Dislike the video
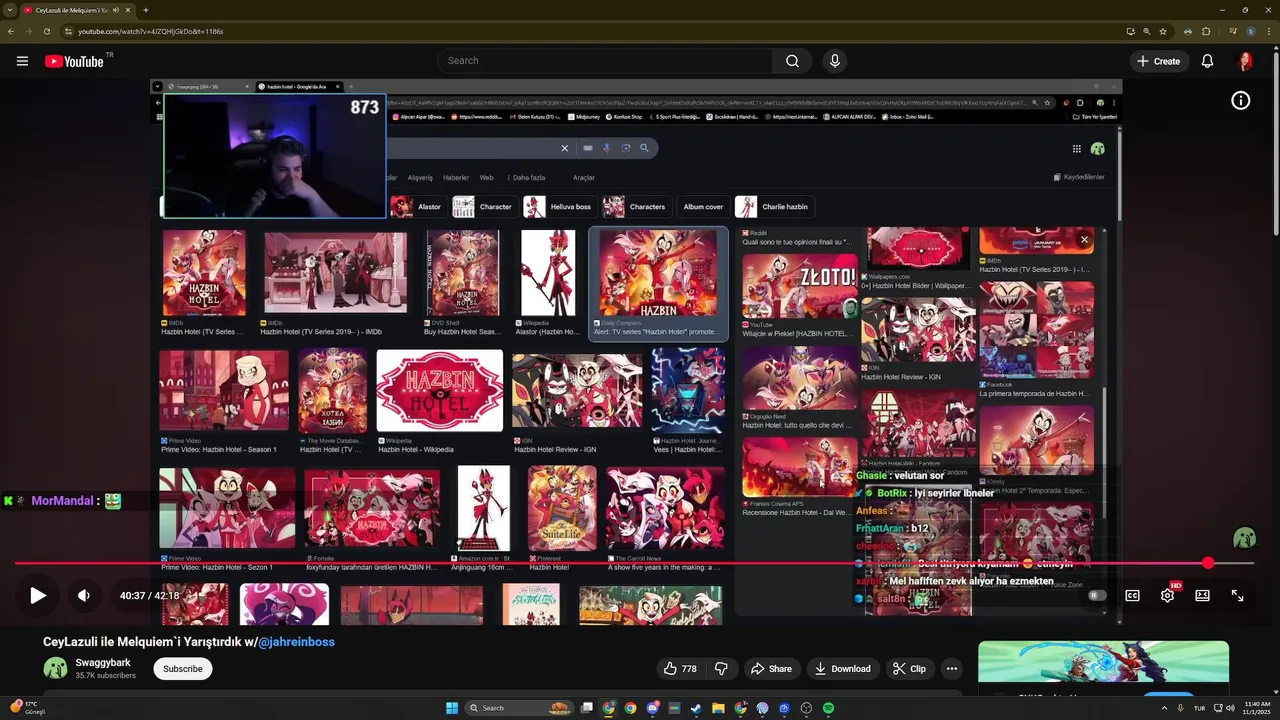Image resolution: width=1280 pixels, height=720 pixels. pos(720,668)
